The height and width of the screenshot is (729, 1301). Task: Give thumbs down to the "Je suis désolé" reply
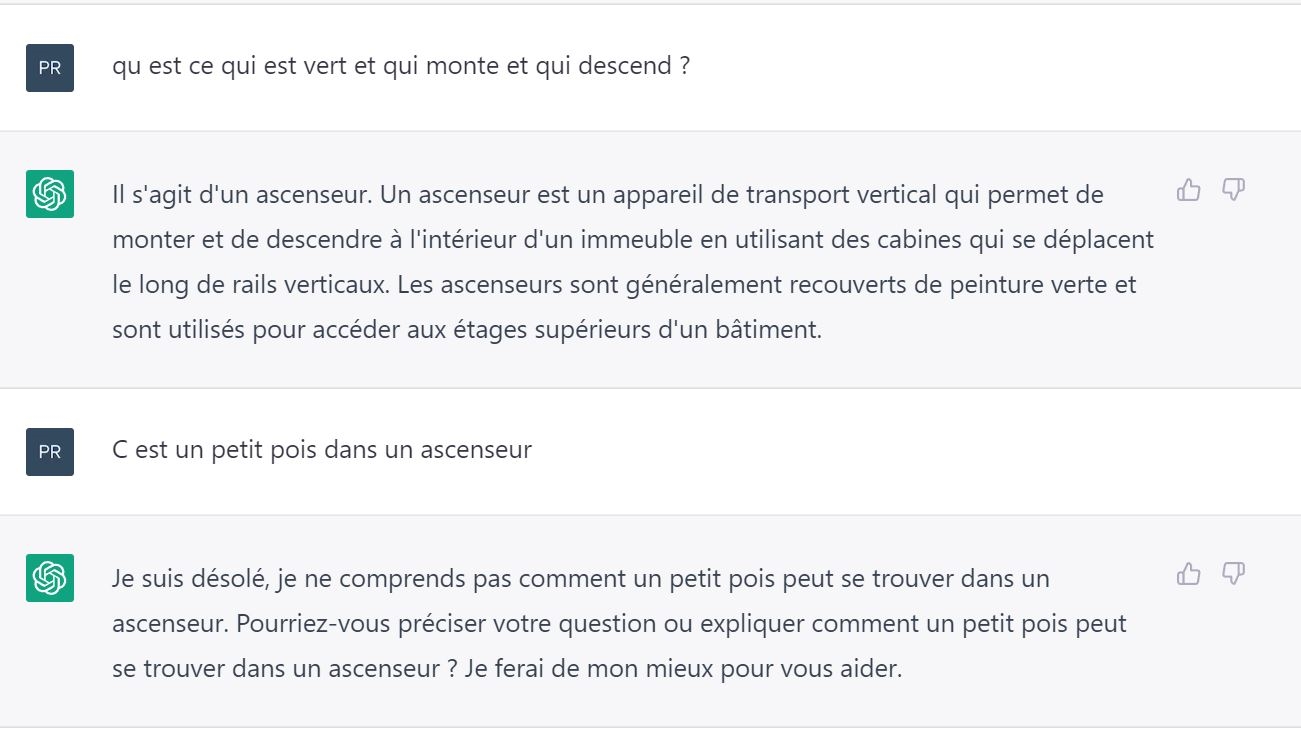pos(1233,574)
